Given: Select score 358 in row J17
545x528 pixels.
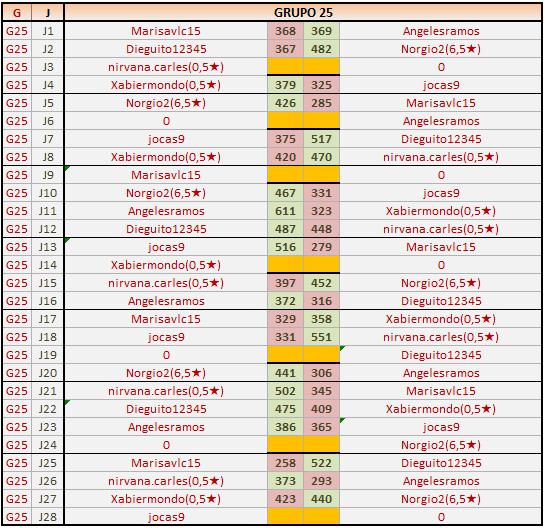Looking at the screenshot, I should pyautogui.click(x=322, y=319).
